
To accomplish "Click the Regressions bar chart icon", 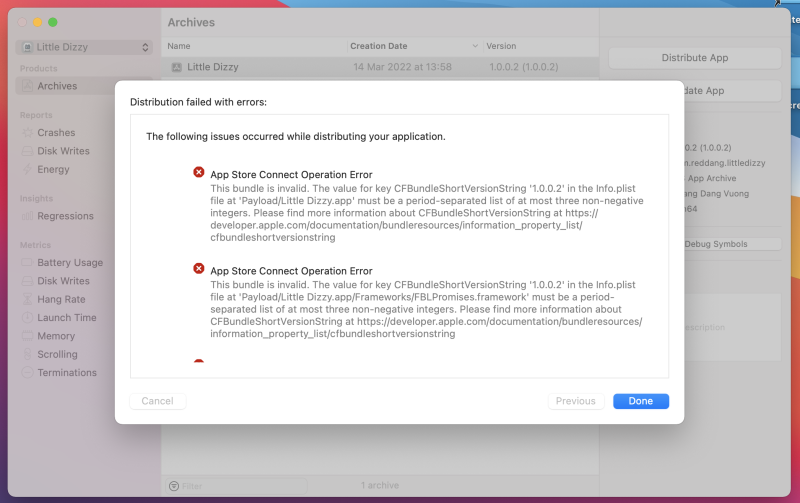I will click(x=28, y=216).
